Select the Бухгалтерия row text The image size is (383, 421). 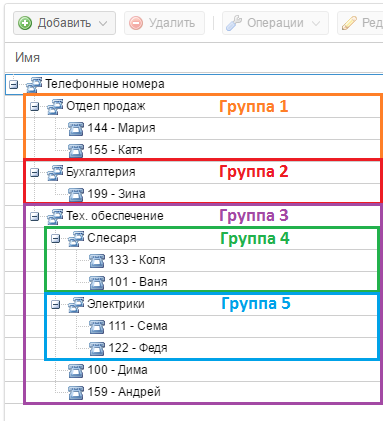101,172
